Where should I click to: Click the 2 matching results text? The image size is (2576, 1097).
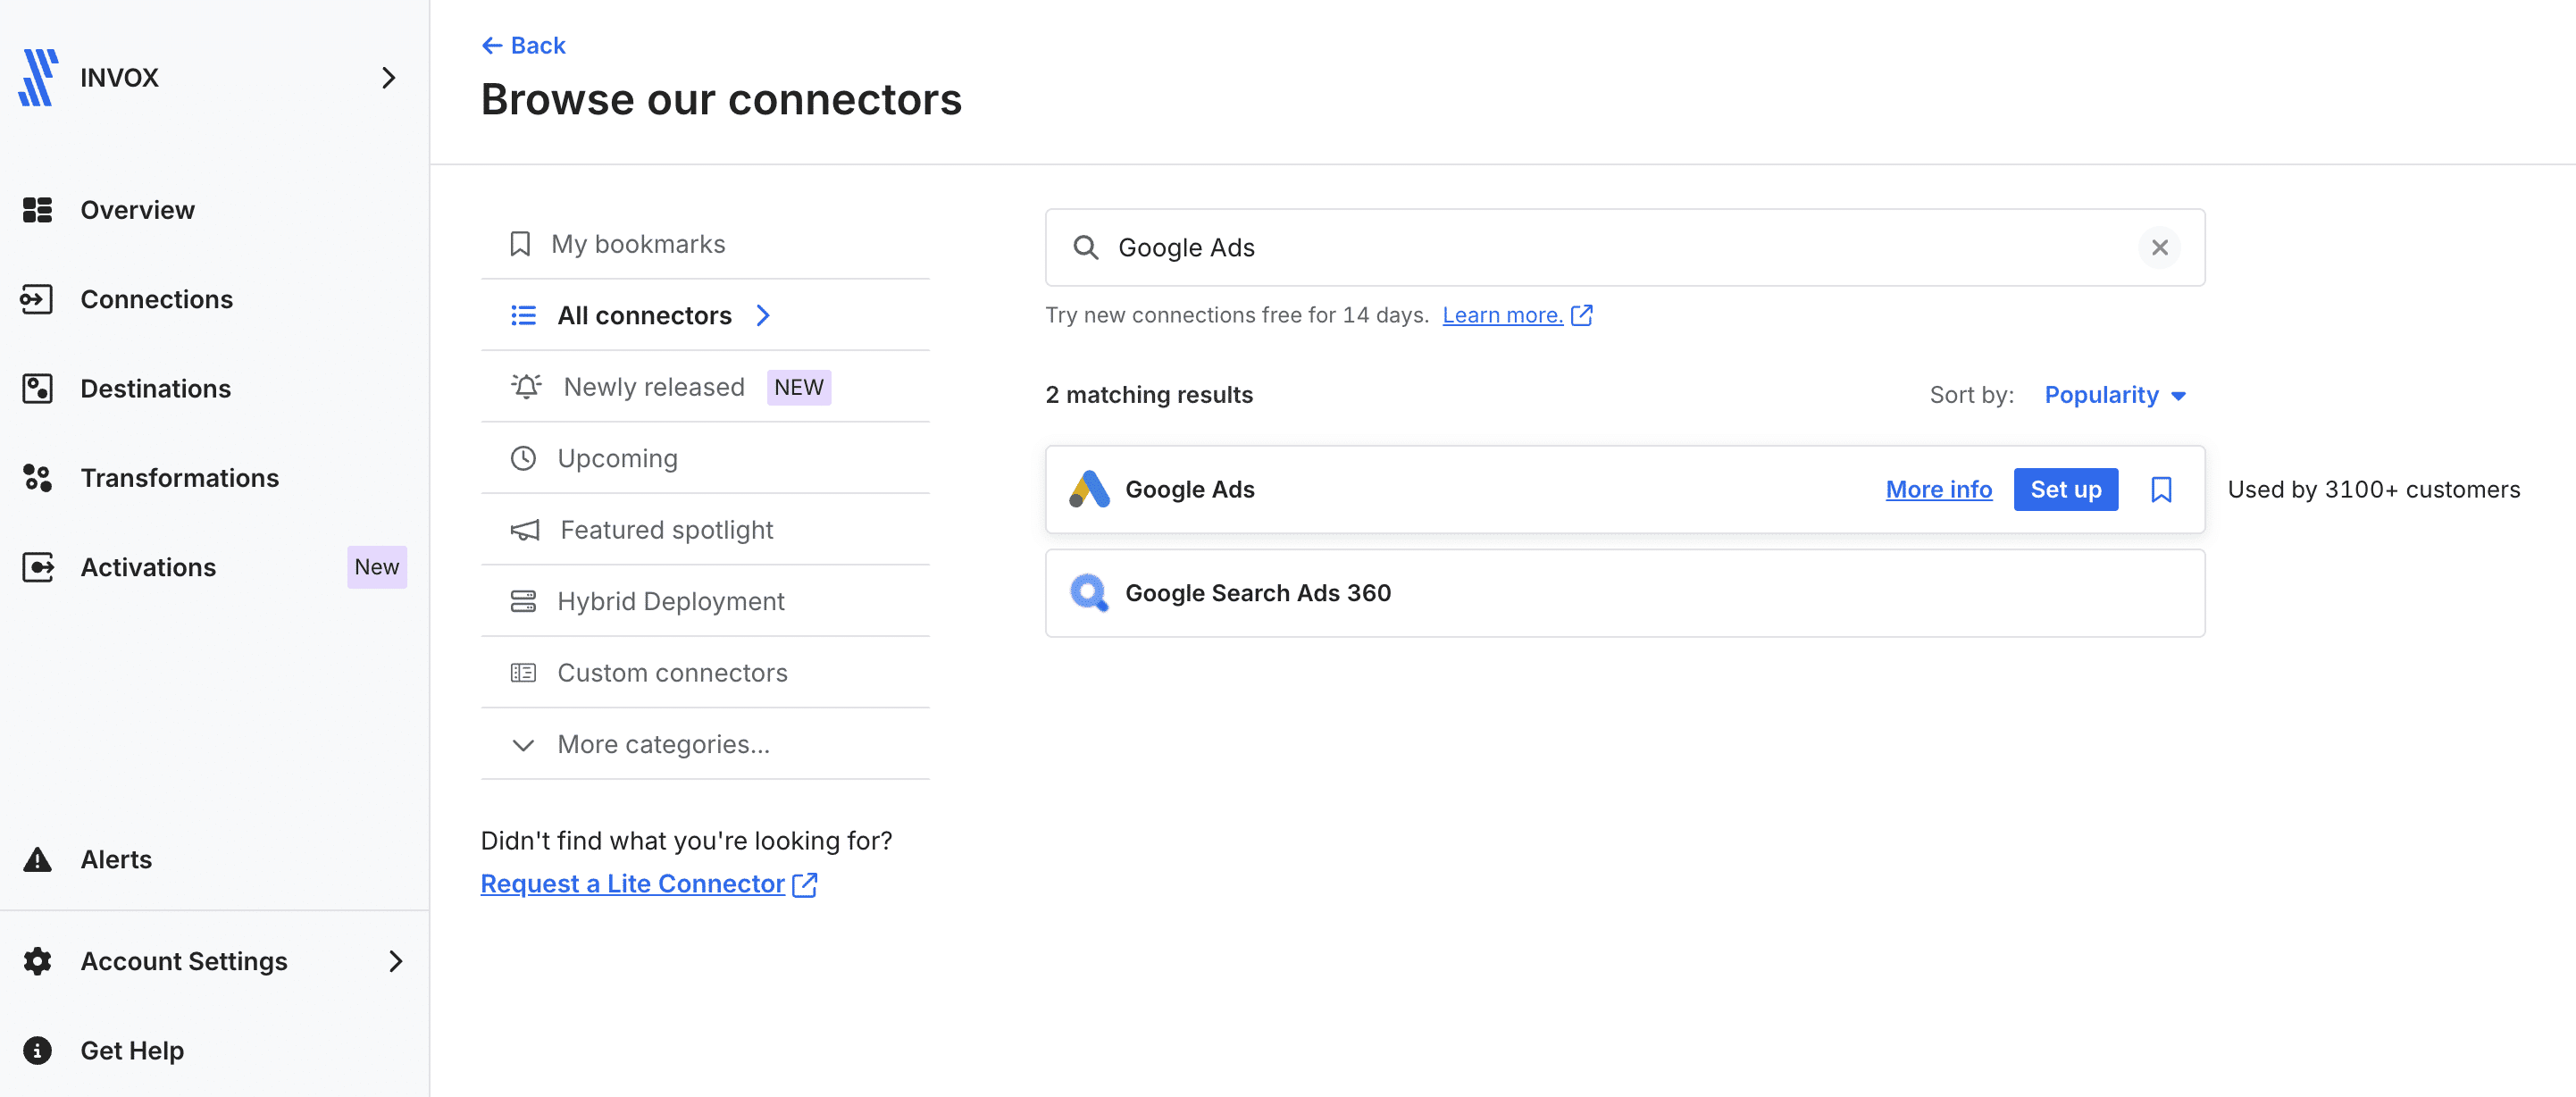[x=1149, y=395]
